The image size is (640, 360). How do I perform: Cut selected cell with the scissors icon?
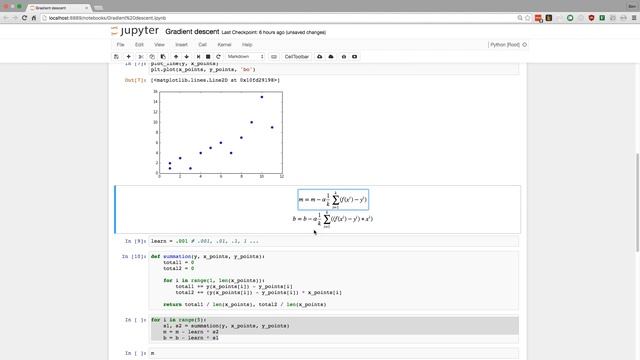tap(141, 57)
